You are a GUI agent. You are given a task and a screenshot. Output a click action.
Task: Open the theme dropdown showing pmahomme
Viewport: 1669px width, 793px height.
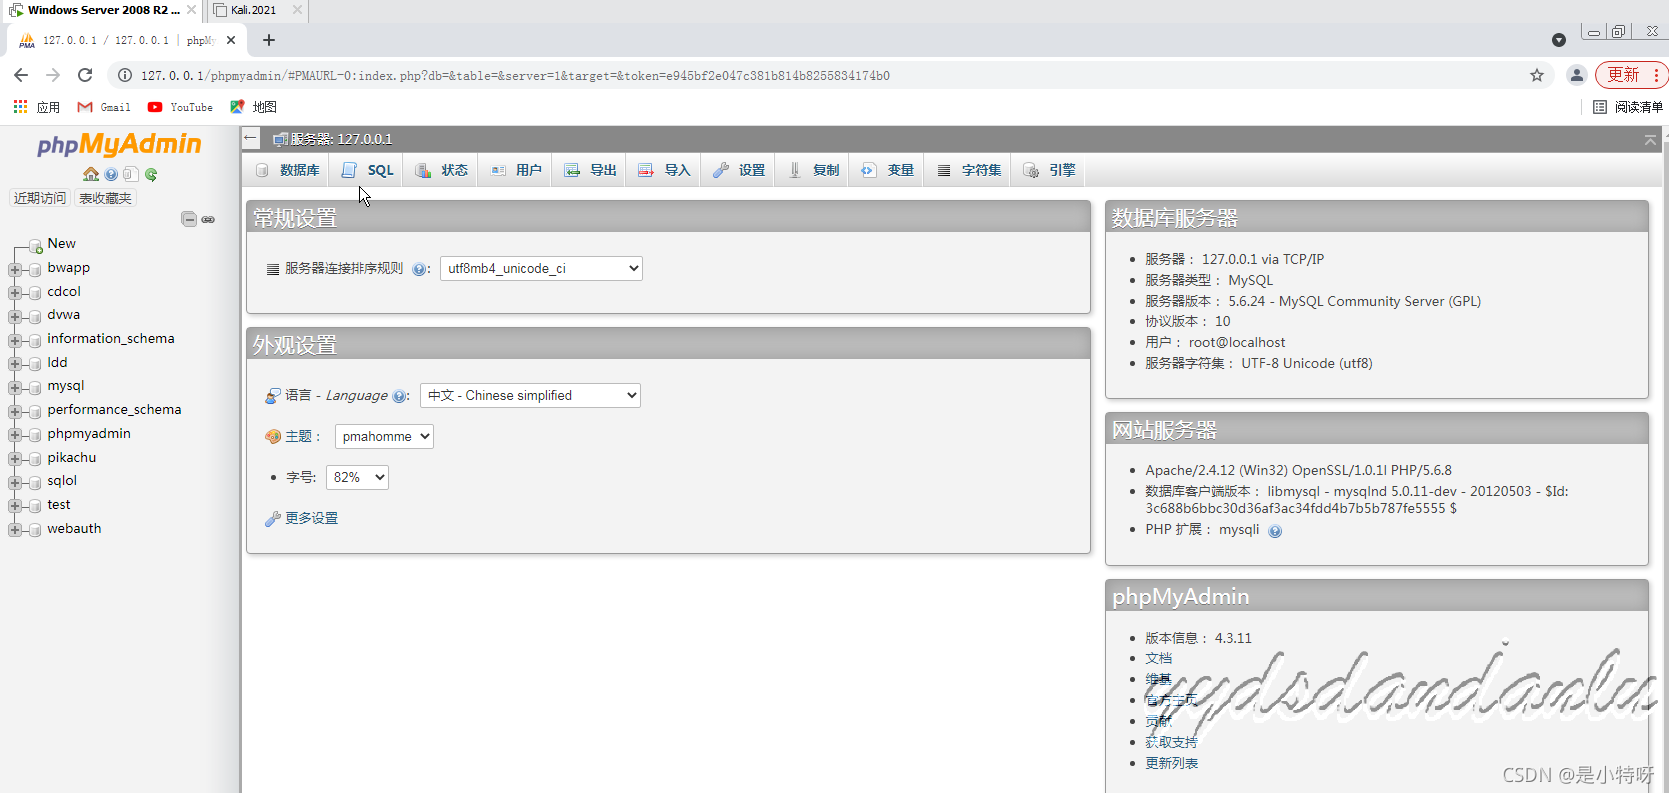pos(384,436)
